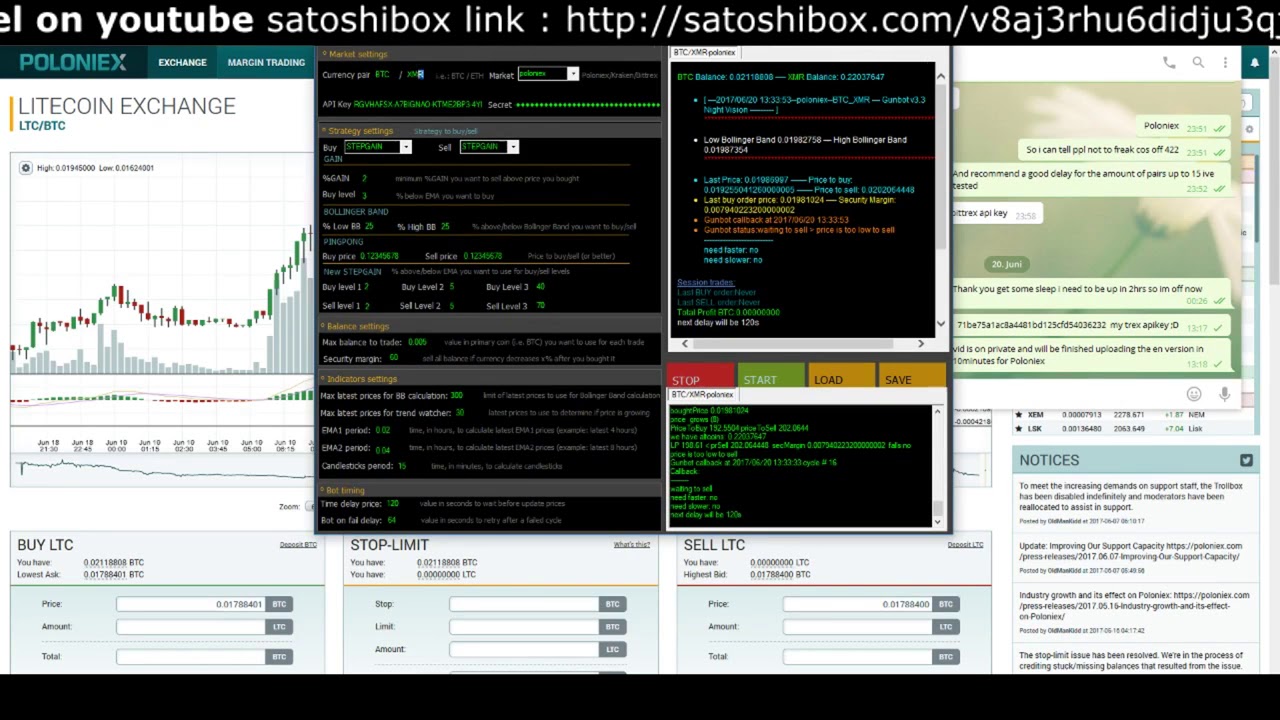This screenshot has height=720, width=1280.
Task: Click scroll-up arrow of status log panel
Action: [940, 76]
